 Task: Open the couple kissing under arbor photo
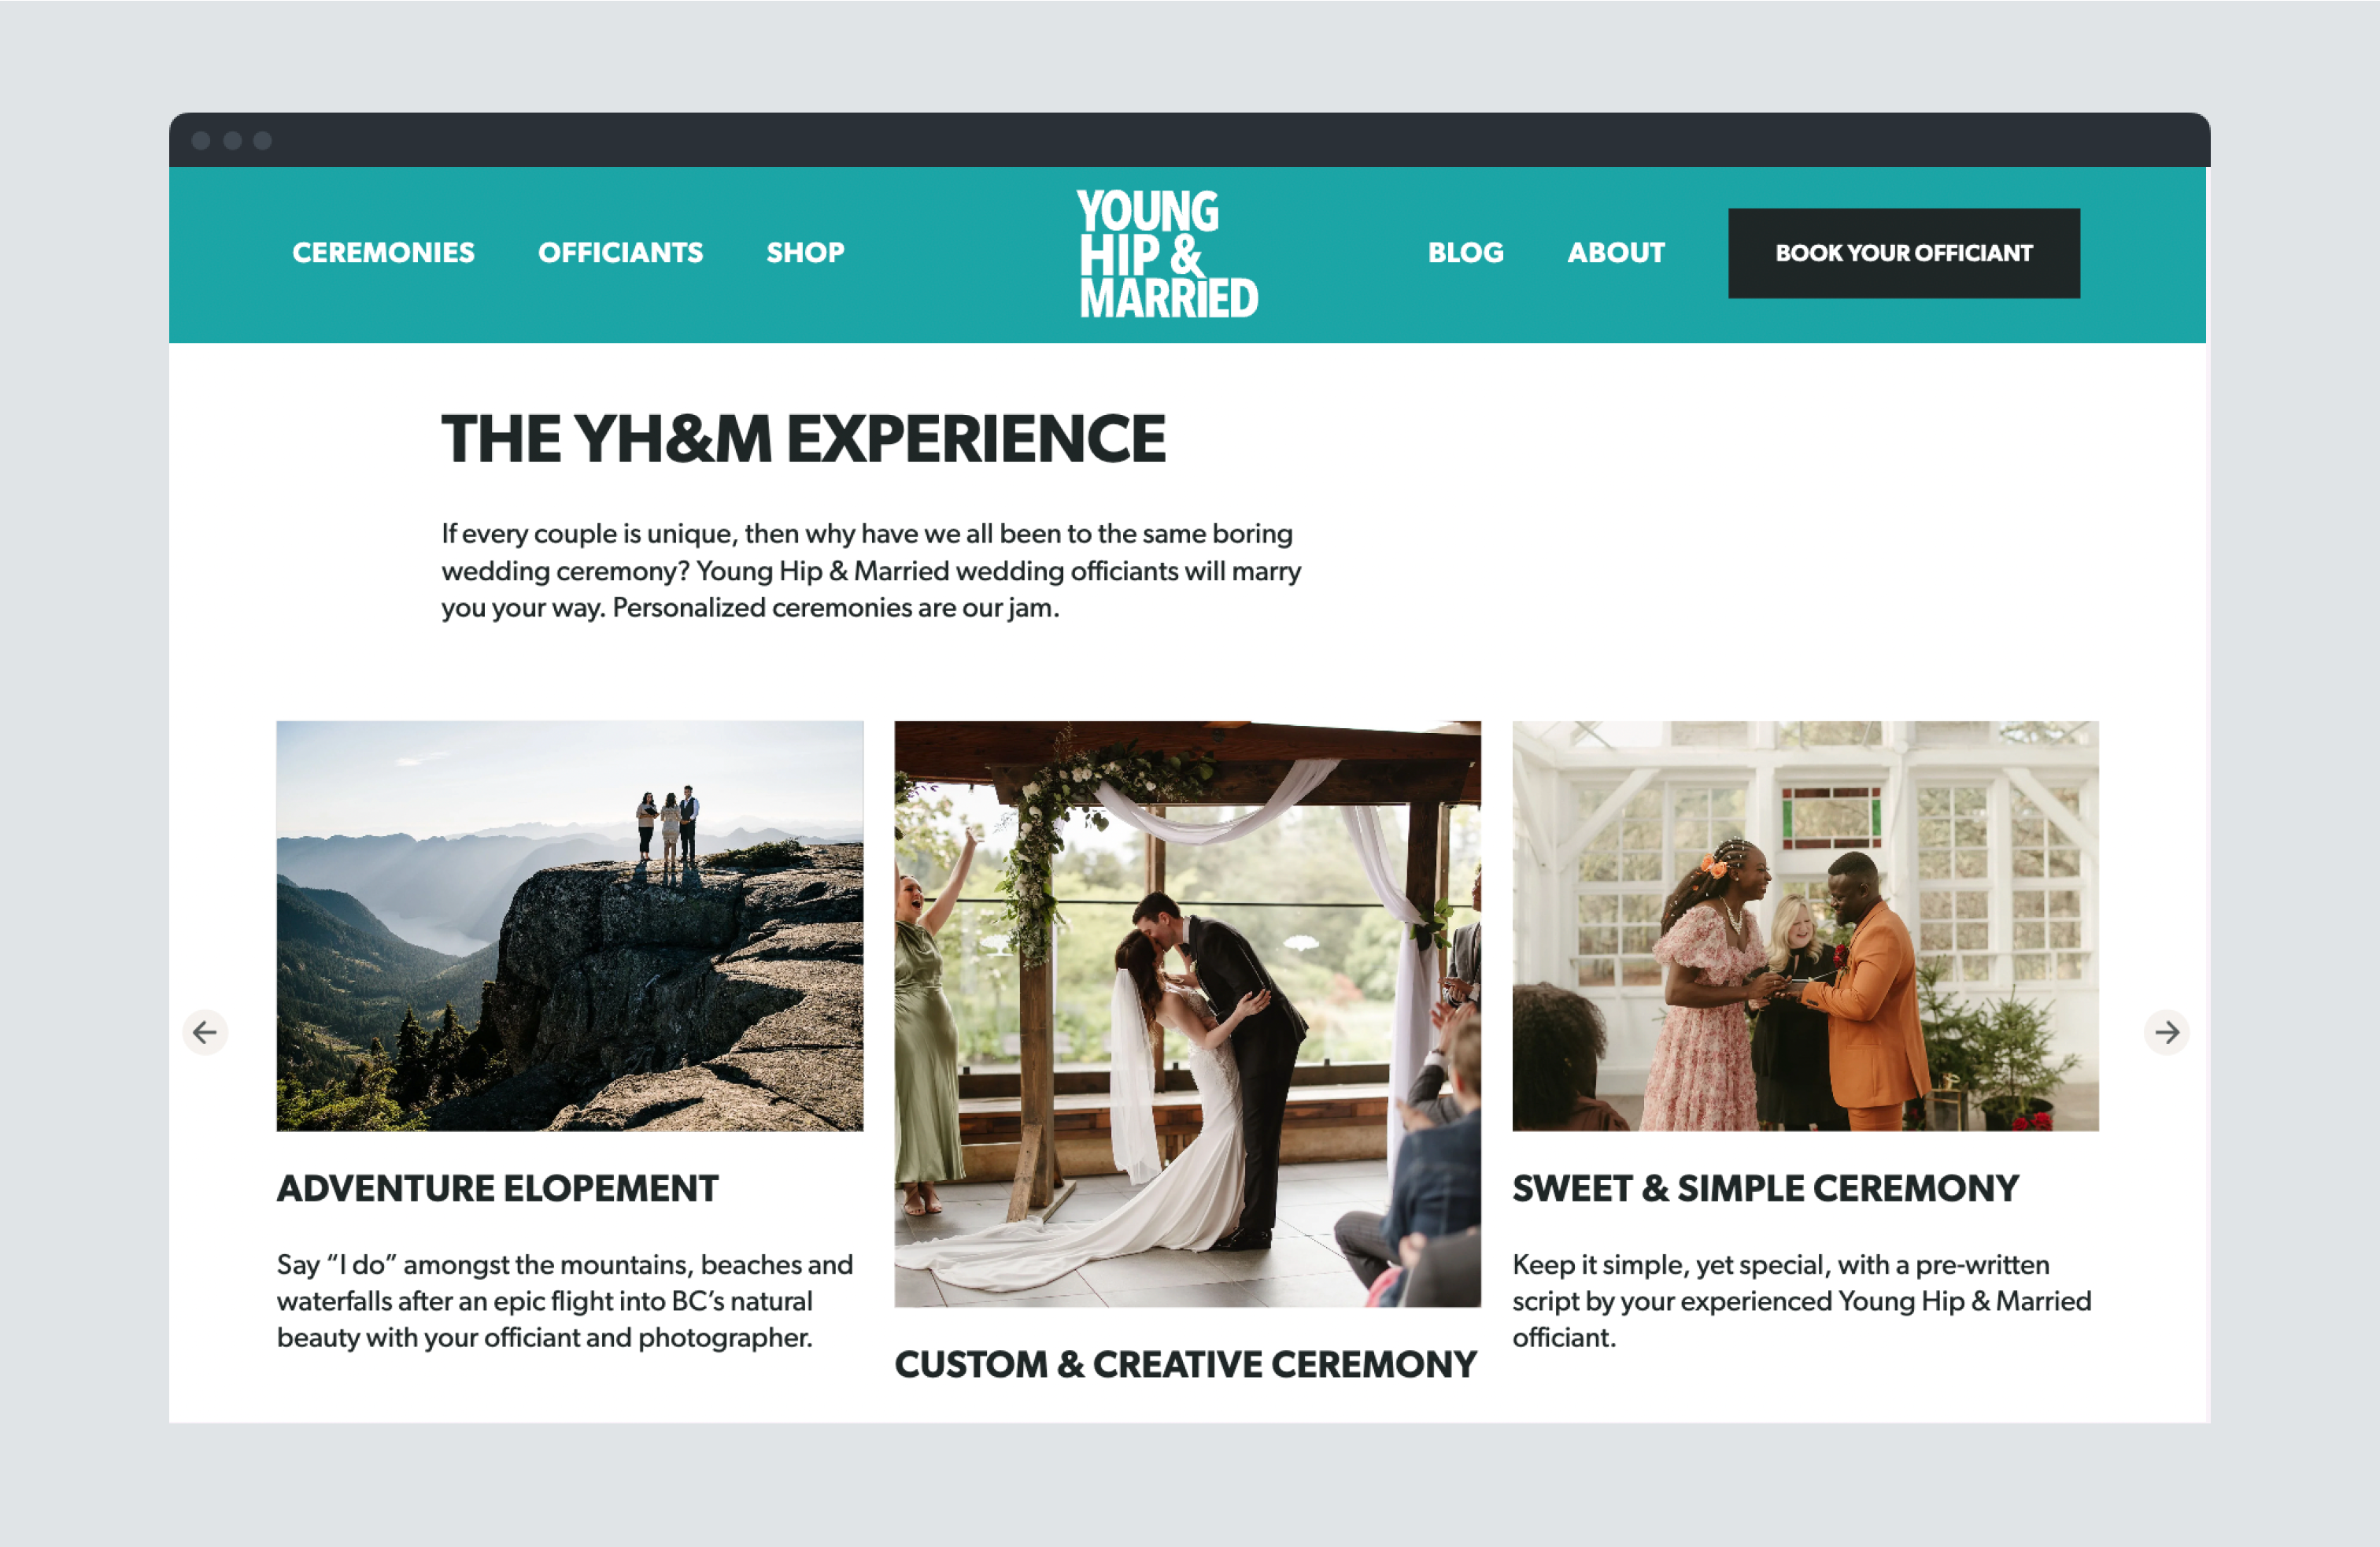tap(1187, 1014)
